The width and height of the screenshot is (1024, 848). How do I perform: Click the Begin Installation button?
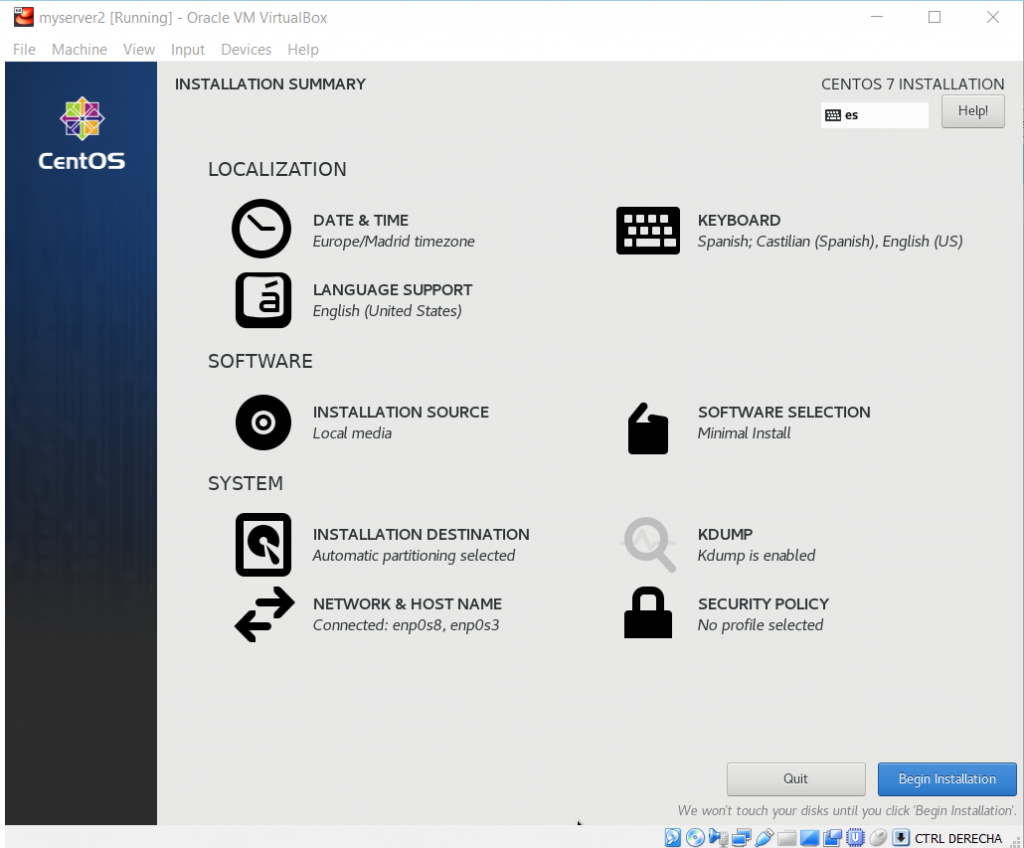[947, 779]
